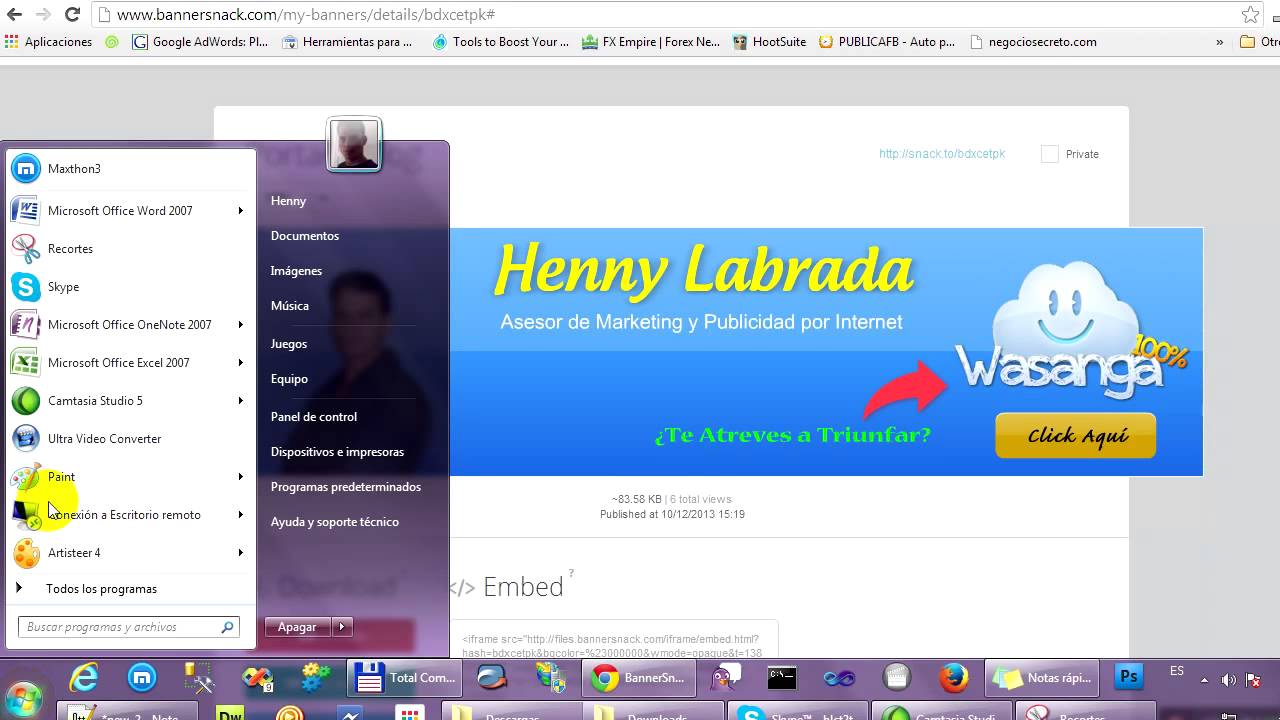Open the Aplicaciones shortcut in bookmarks bar
This screenshot has height=720, width=1280.
coord(48,42)
